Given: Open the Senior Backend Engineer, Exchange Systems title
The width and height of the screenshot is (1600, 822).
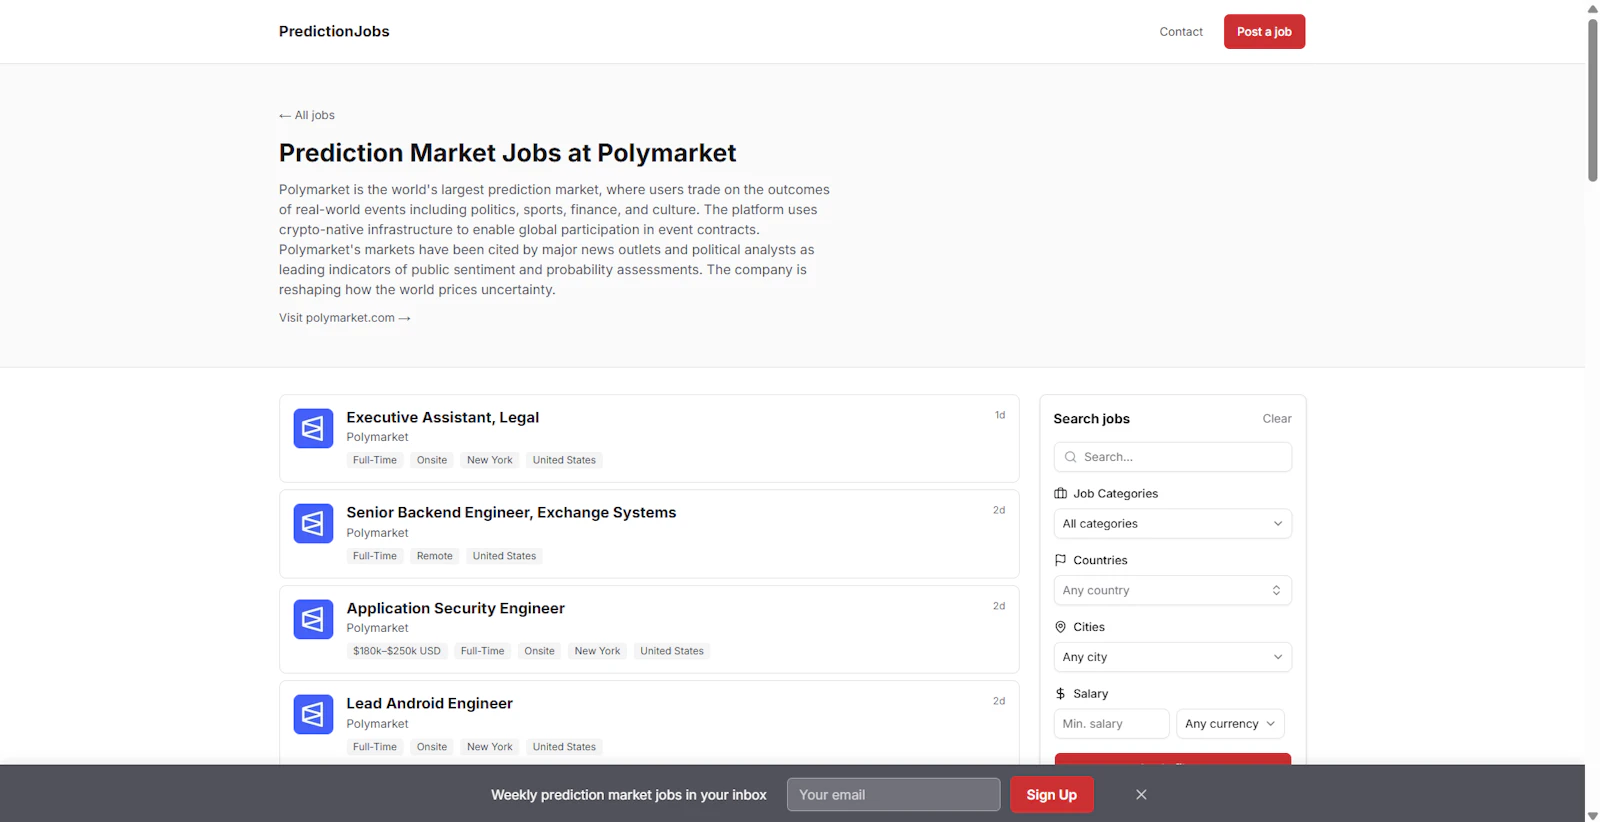Looking at the screenshot, I should [511, 513].
